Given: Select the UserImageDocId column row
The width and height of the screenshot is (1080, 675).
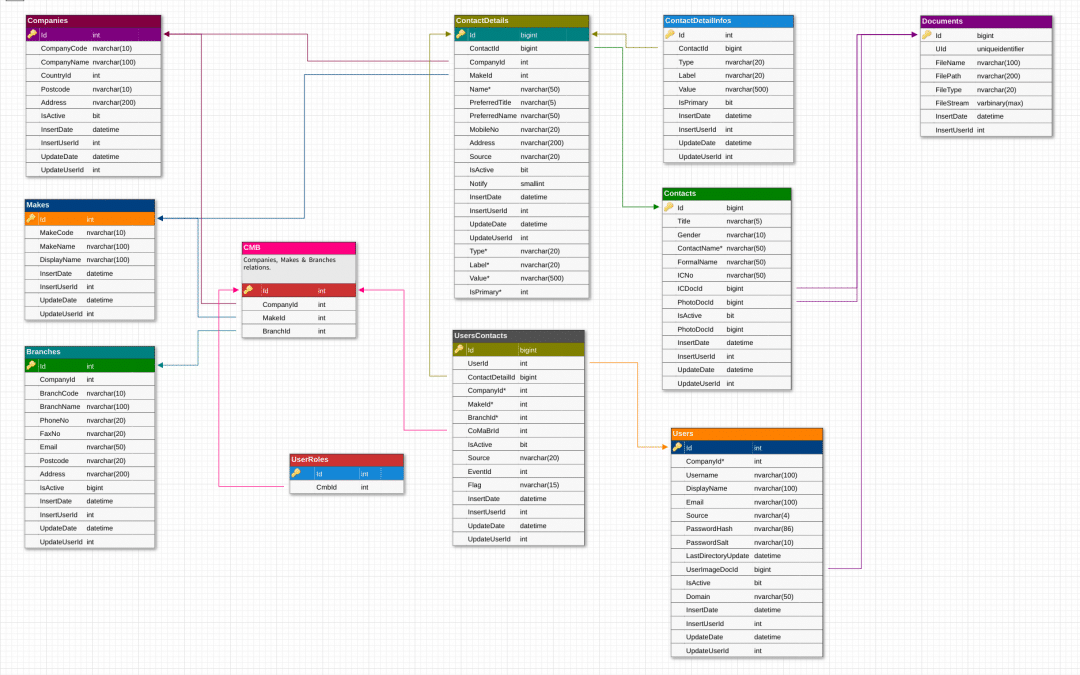Looking at the screenshot, I should (747, 570).
